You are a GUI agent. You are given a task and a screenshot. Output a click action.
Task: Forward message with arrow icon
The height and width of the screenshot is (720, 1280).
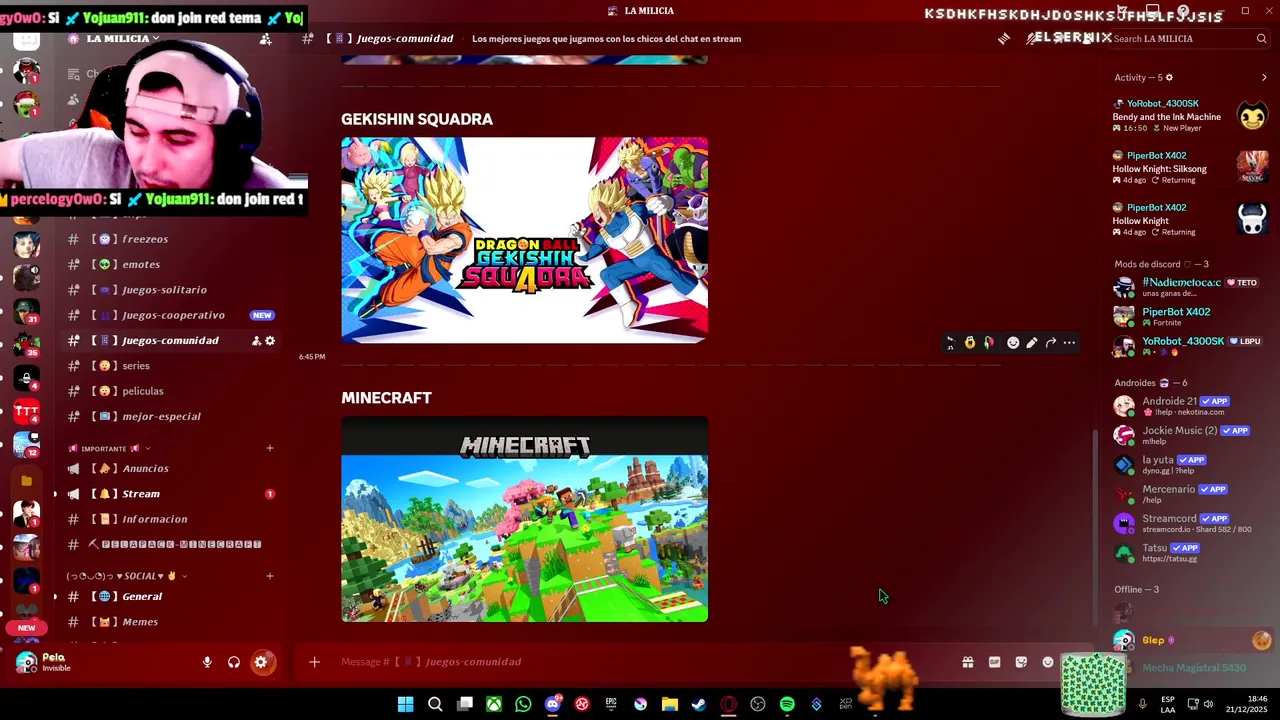[x=1051, y=343]
